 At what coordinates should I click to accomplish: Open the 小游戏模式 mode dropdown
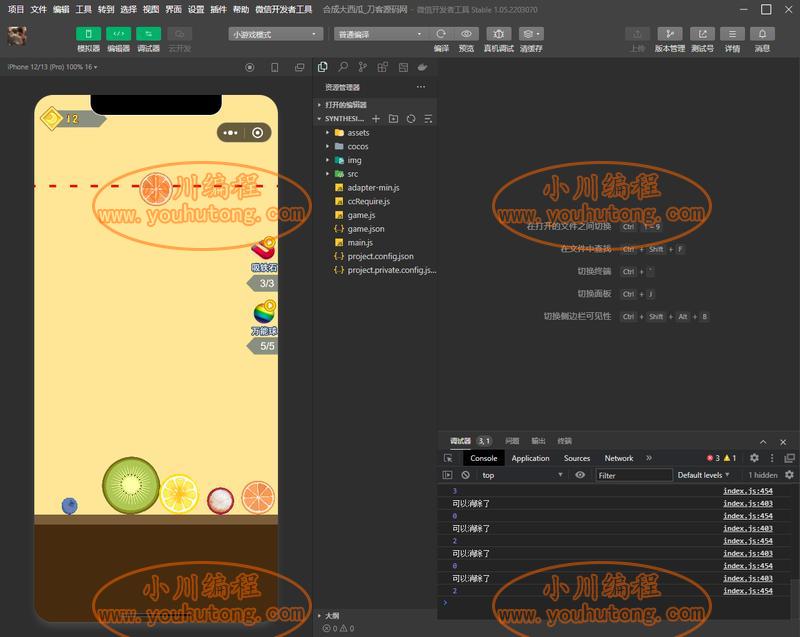276,34
